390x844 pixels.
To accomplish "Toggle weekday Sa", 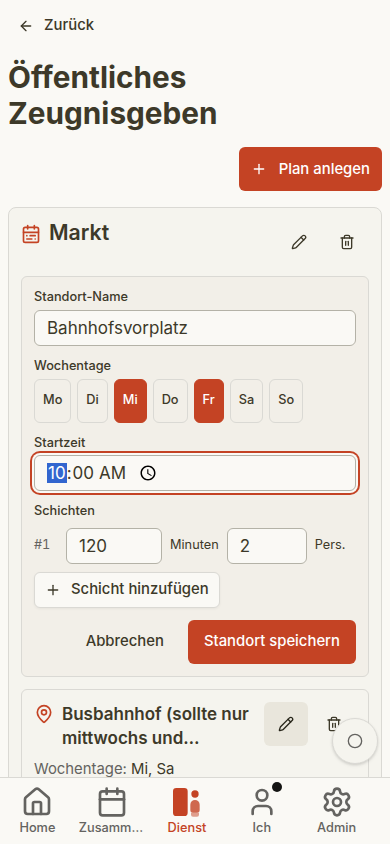I will click(246, 401).
